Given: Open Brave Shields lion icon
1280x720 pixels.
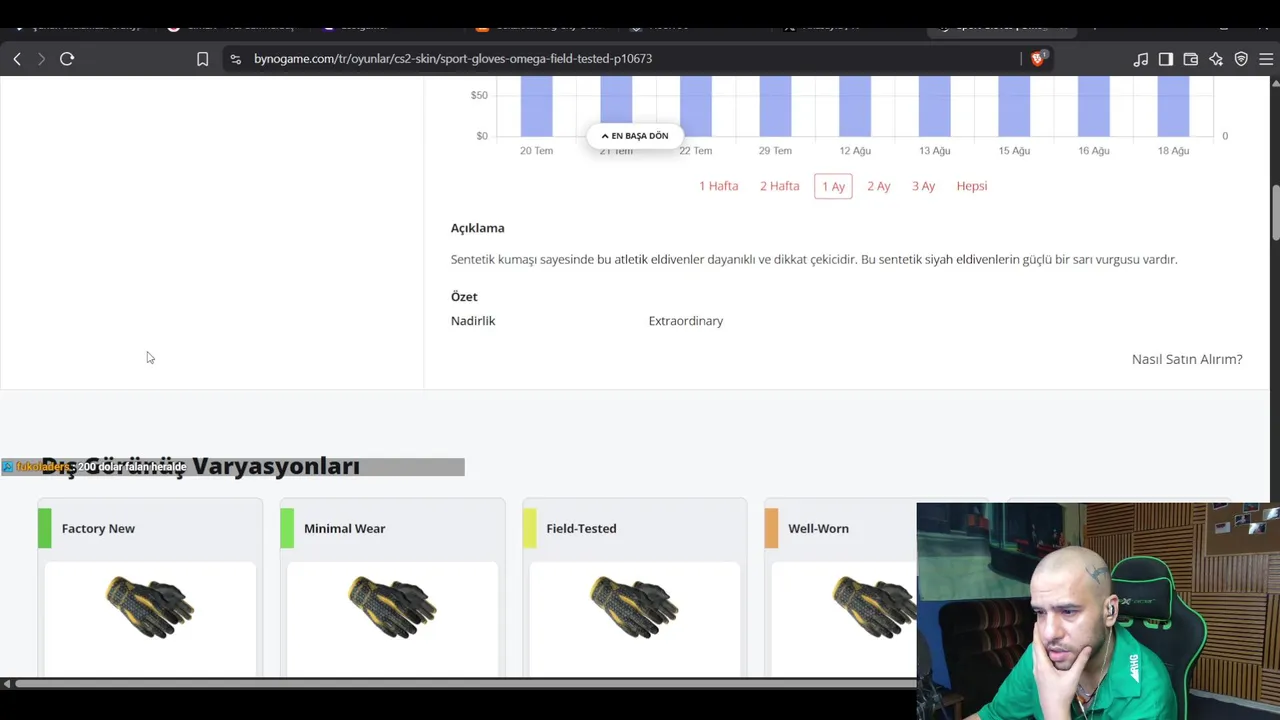Looking at the screenshot, I should (1037, 59).
